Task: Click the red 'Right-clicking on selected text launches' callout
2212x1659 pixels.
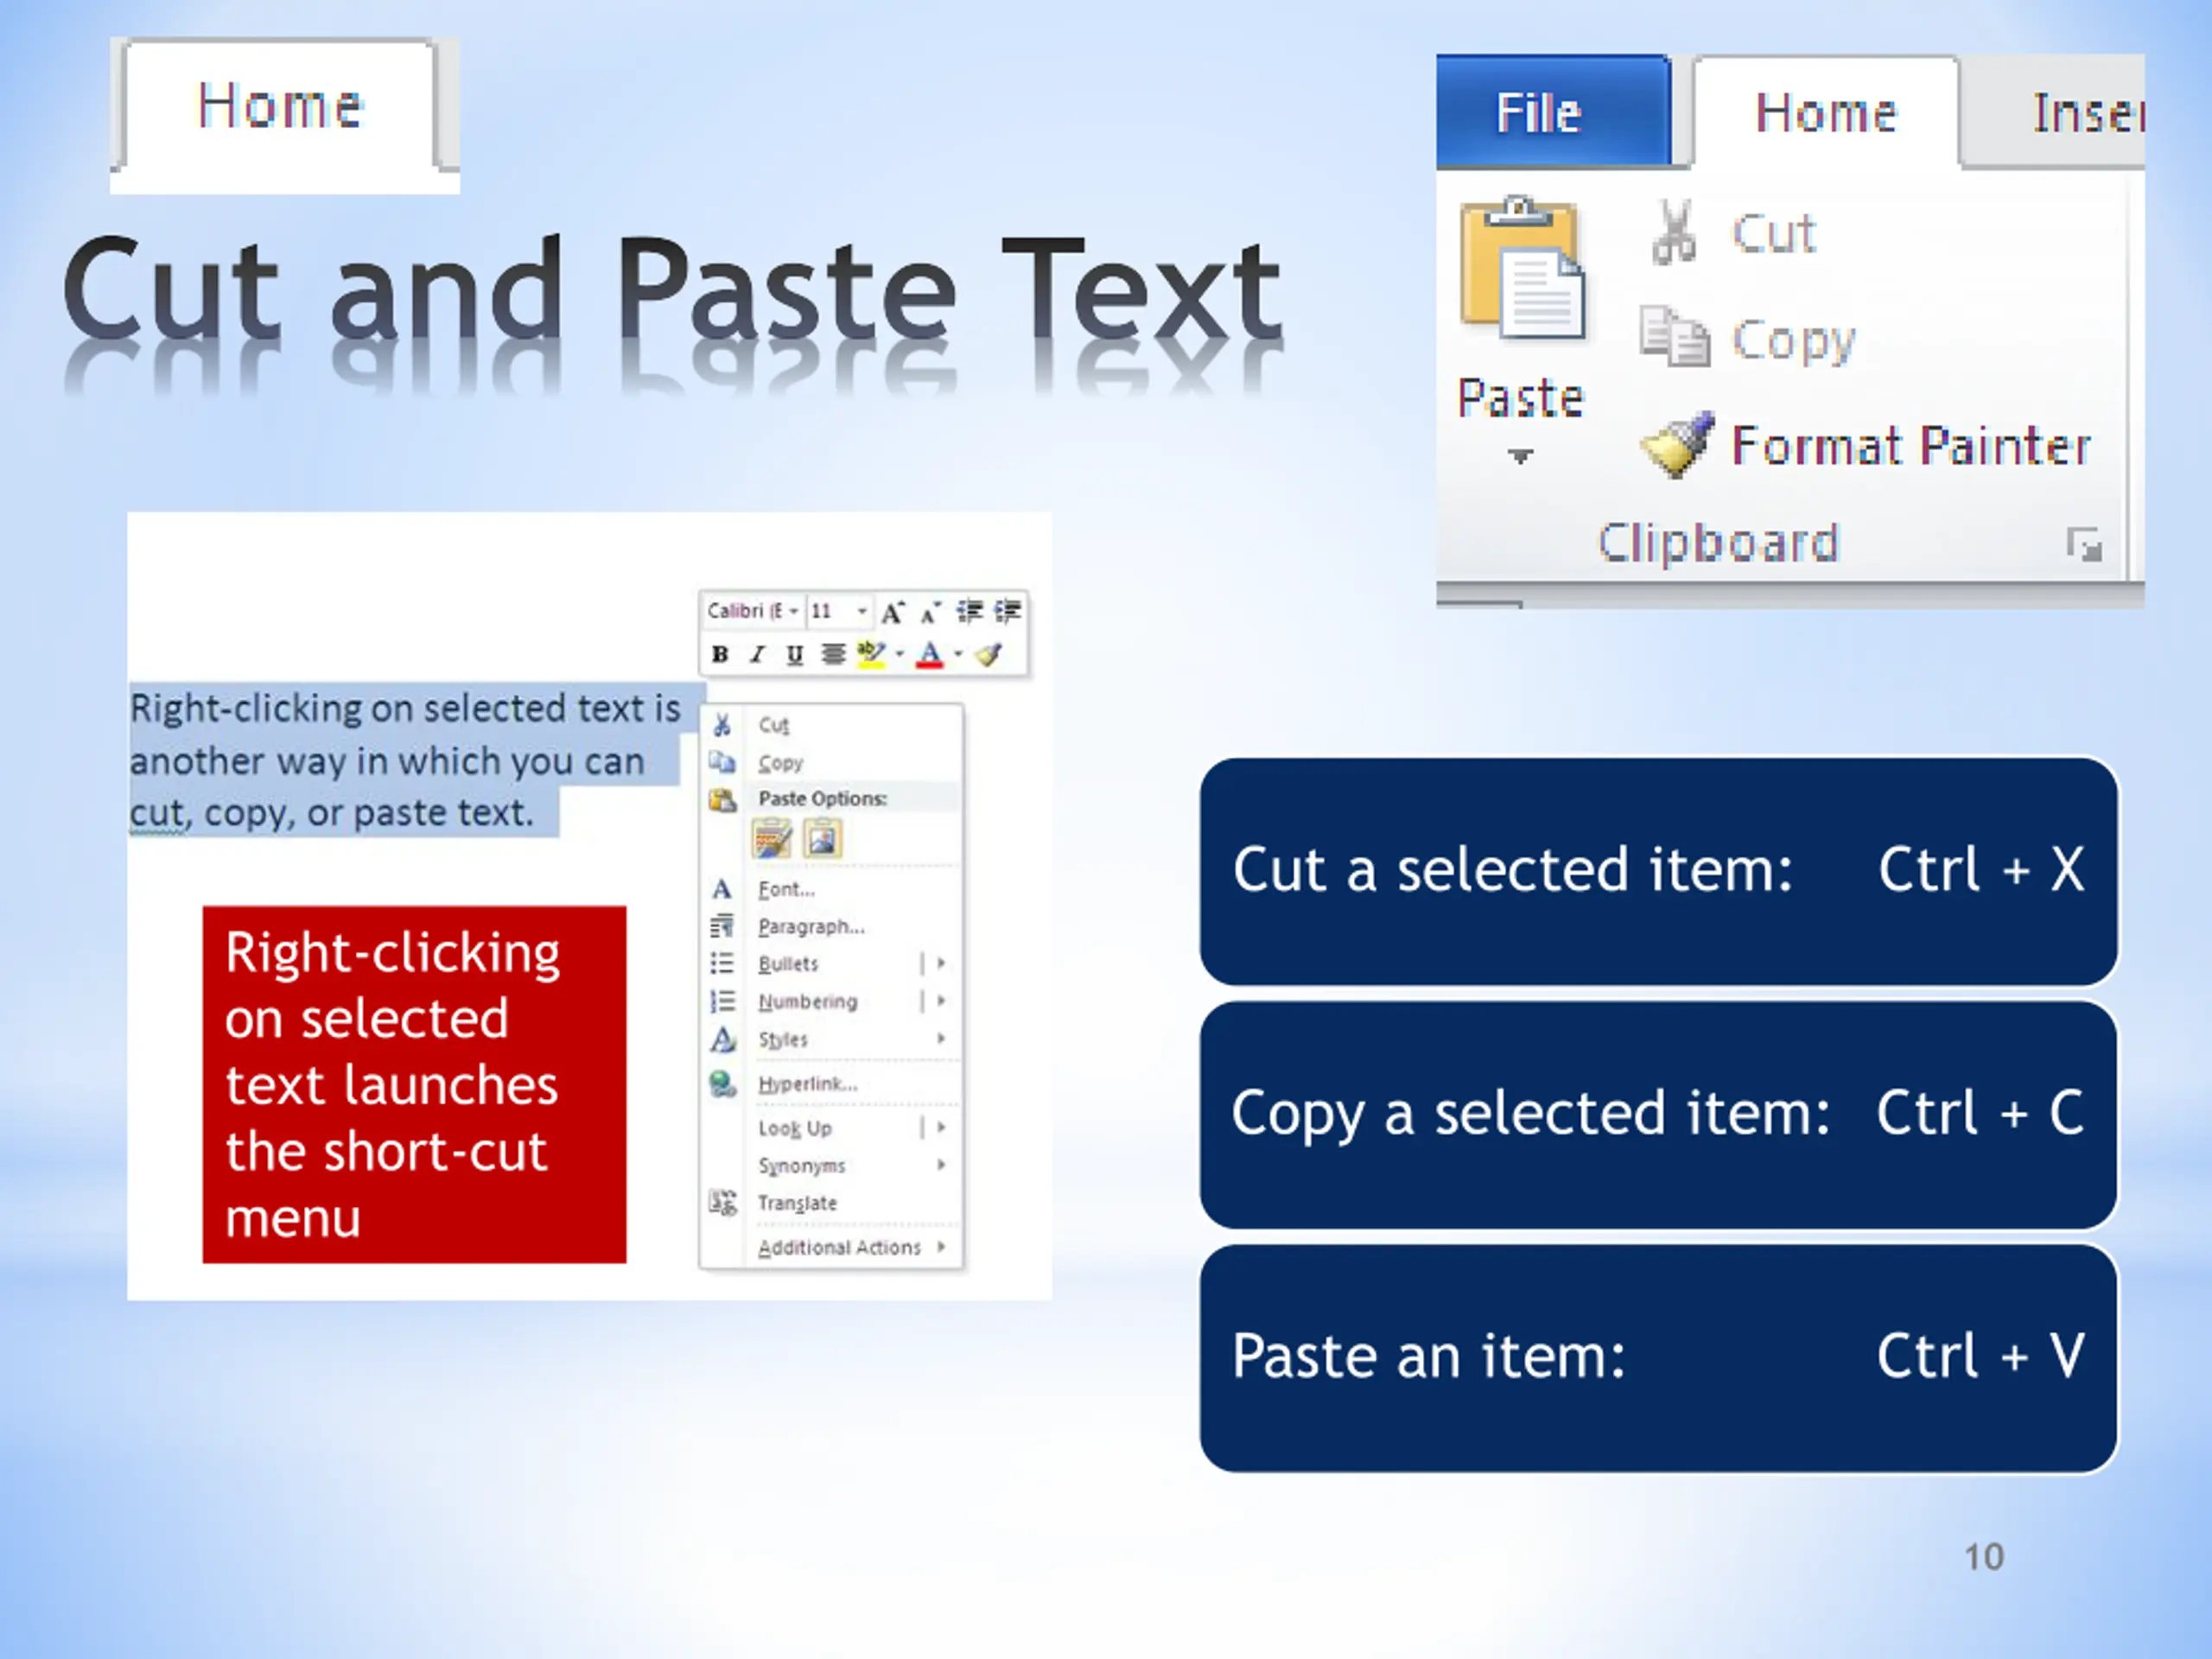Action: 414,1085
